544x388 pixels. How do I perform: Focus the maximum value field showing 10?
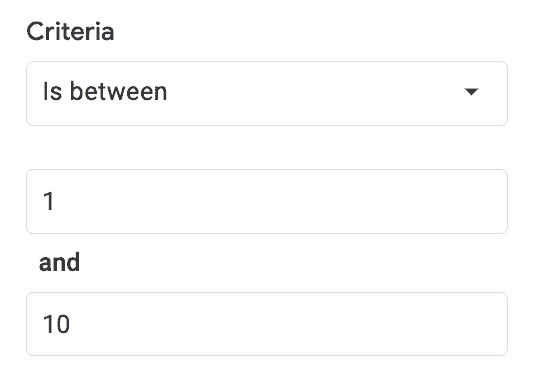pos(267,324)
